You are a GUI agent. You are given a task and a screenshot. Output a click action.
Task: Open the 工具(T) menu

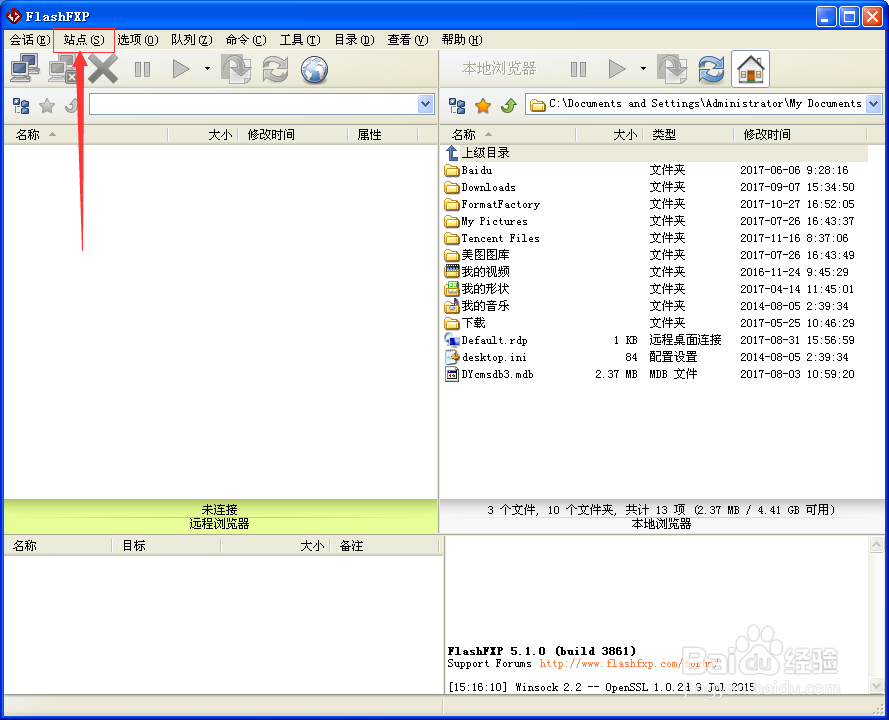[300, 40]
